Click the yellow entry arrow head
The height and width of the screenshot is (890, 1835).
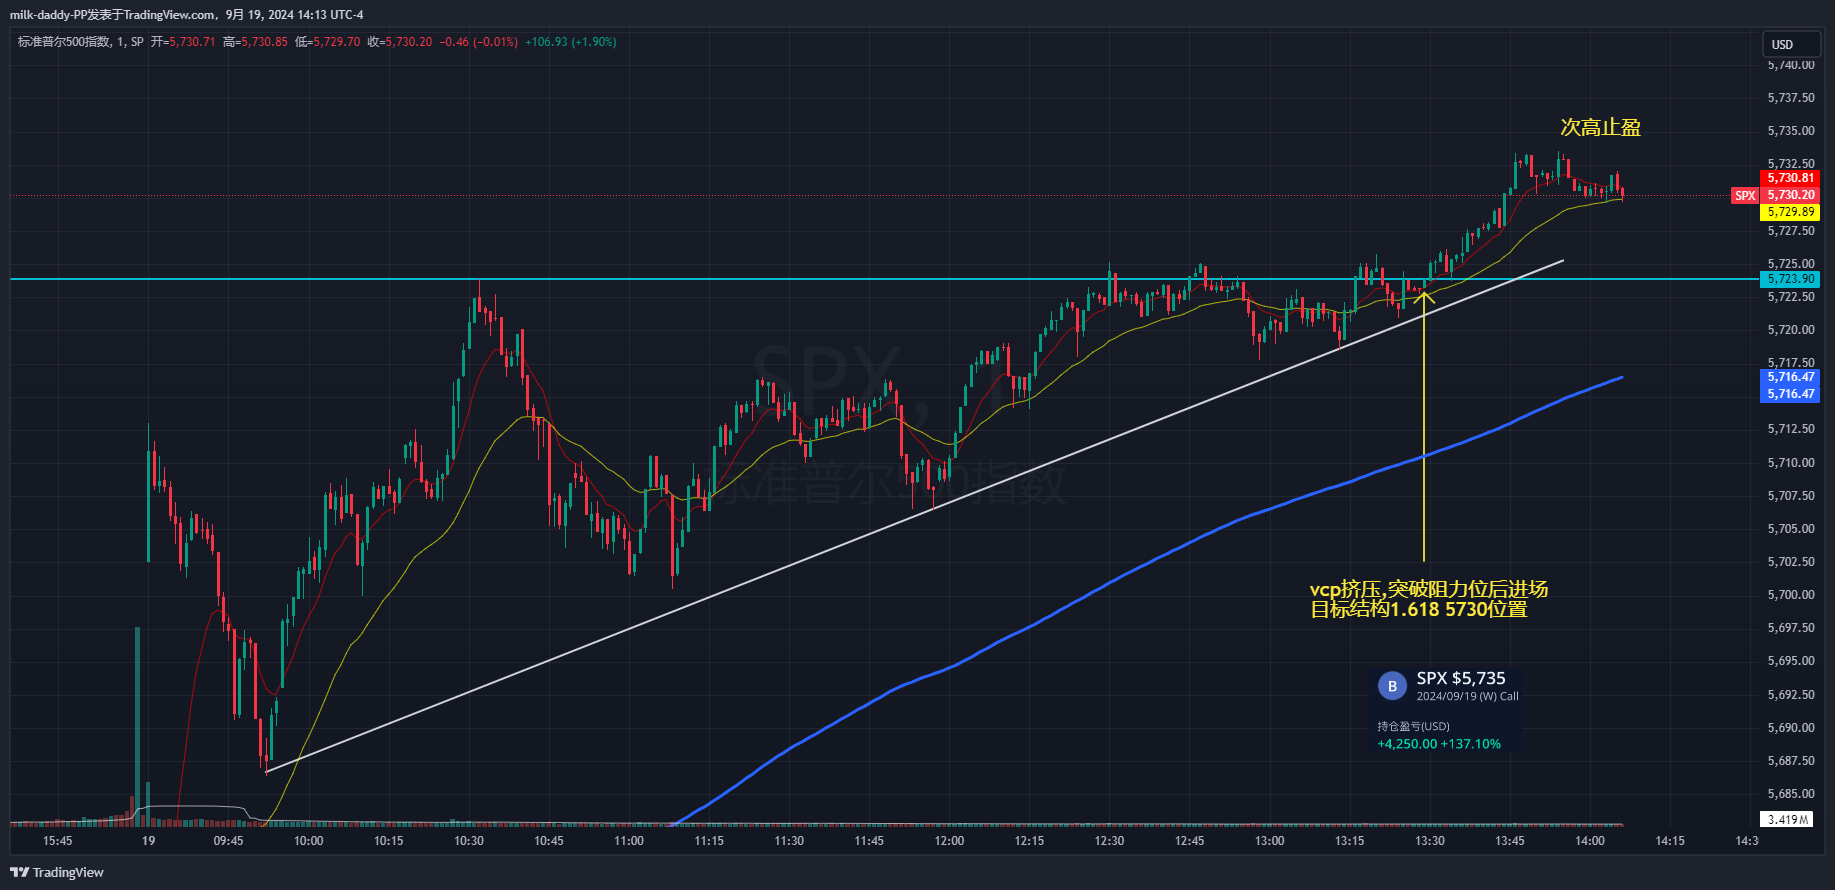[1424, 294]
